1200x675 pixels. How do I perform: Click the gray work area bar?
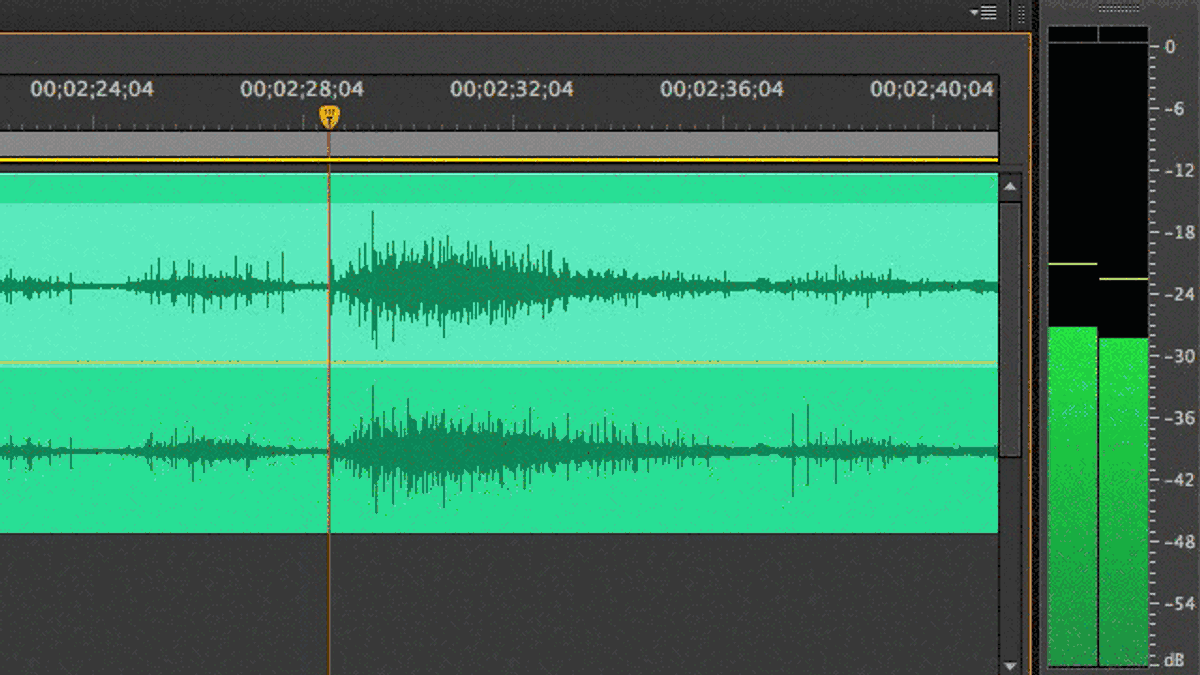coord(499,144)
